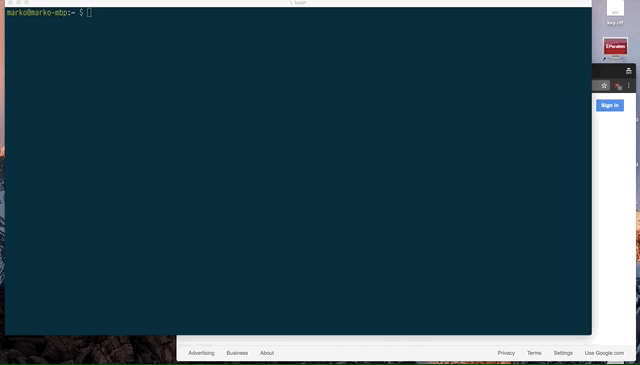Click the Use Google.com link

(x=604, y=353)
